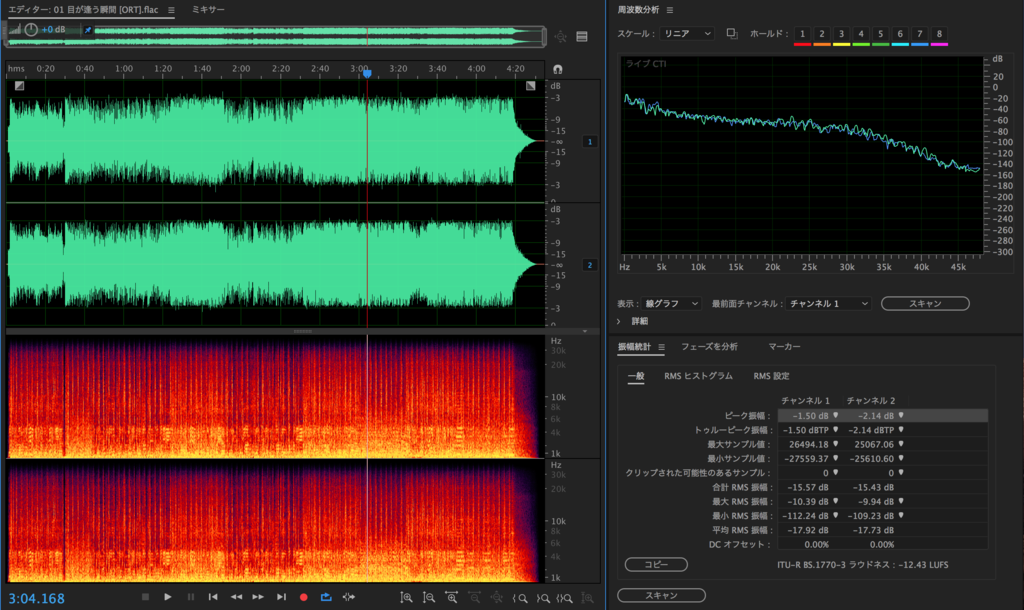Click the +0 dB gain value
The width and height of the screenshot is (1024, 610).
54,29
